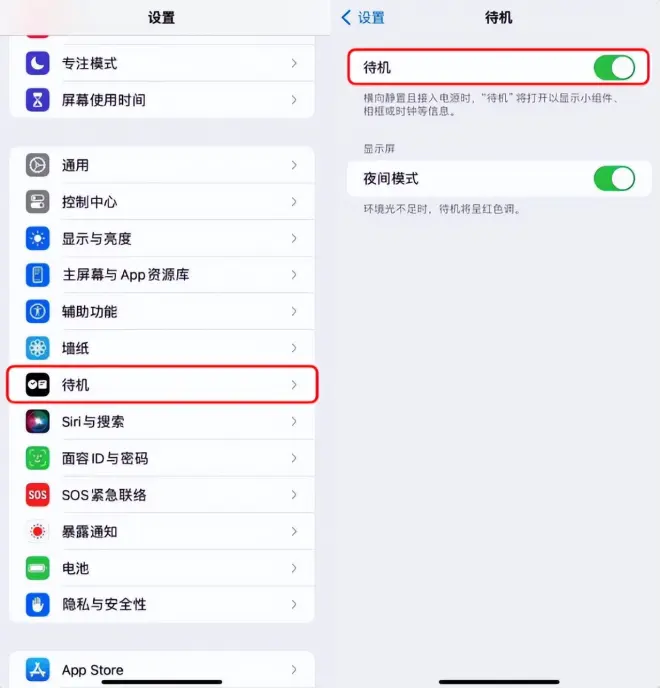Tap the Focus mode moon icon
The height and width of the screenshot is (688, 660).
37,63
